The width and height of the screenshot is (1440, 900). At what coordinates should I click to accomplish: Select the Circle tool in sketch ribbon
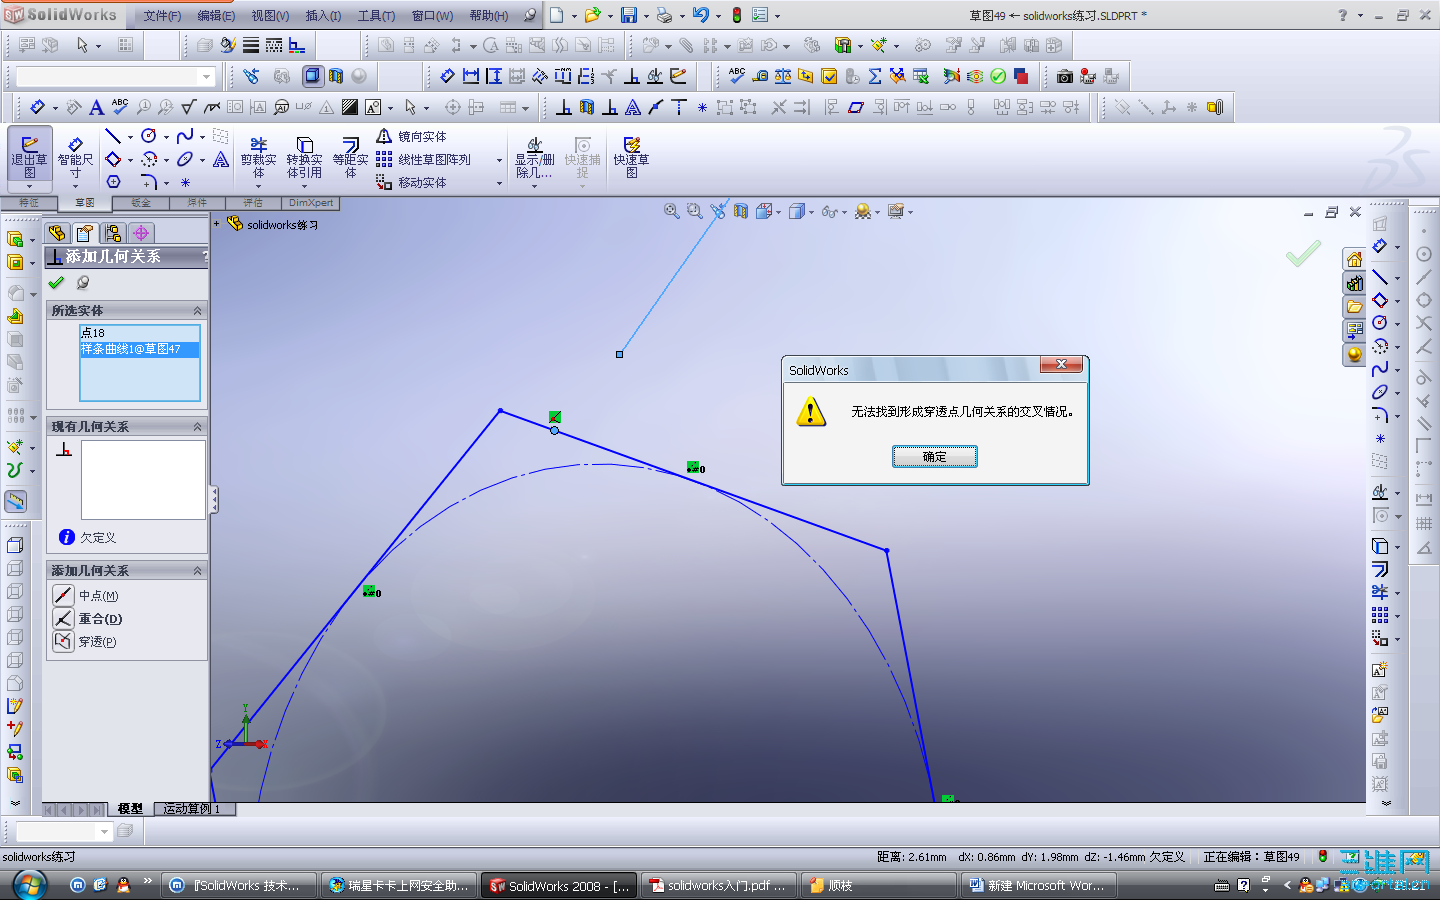[x=149, y=136]
